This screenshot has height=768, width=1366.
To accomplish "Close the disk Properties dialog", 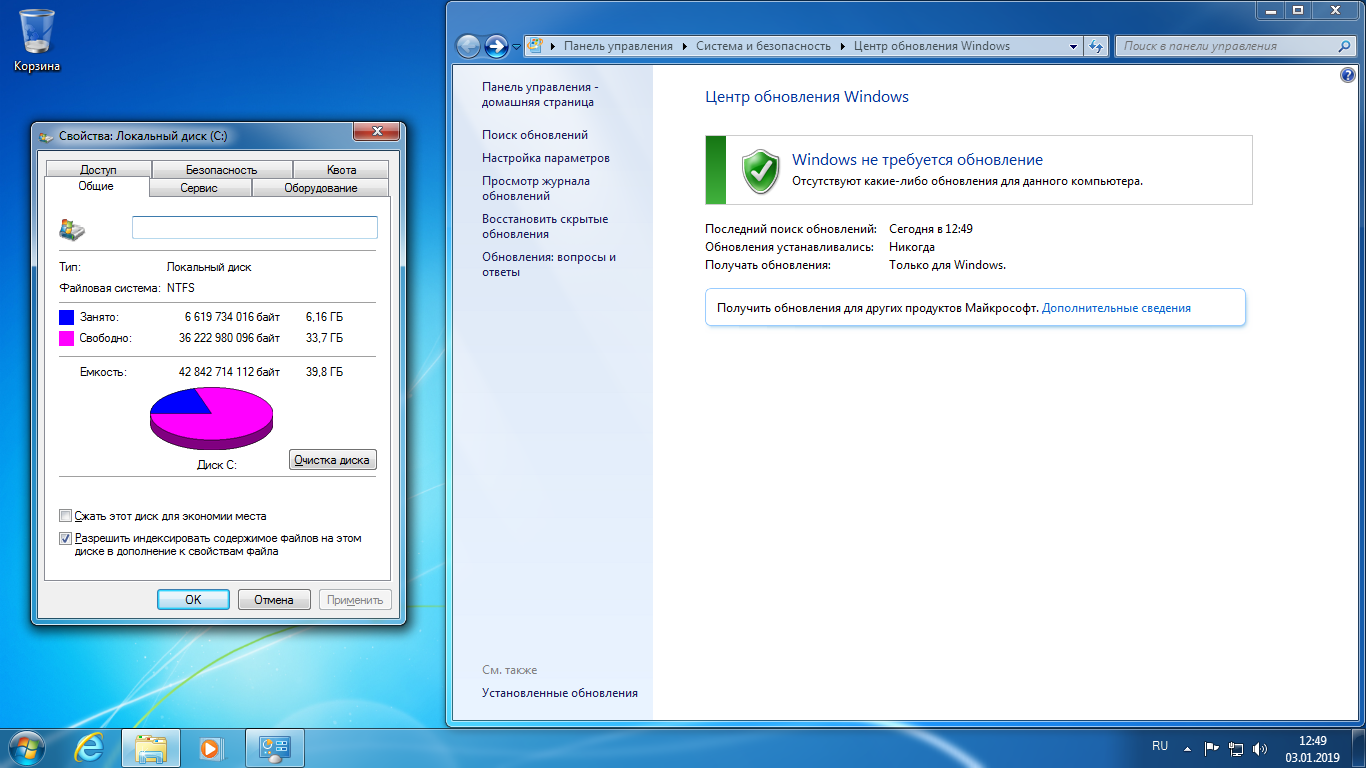I will 378,132.
